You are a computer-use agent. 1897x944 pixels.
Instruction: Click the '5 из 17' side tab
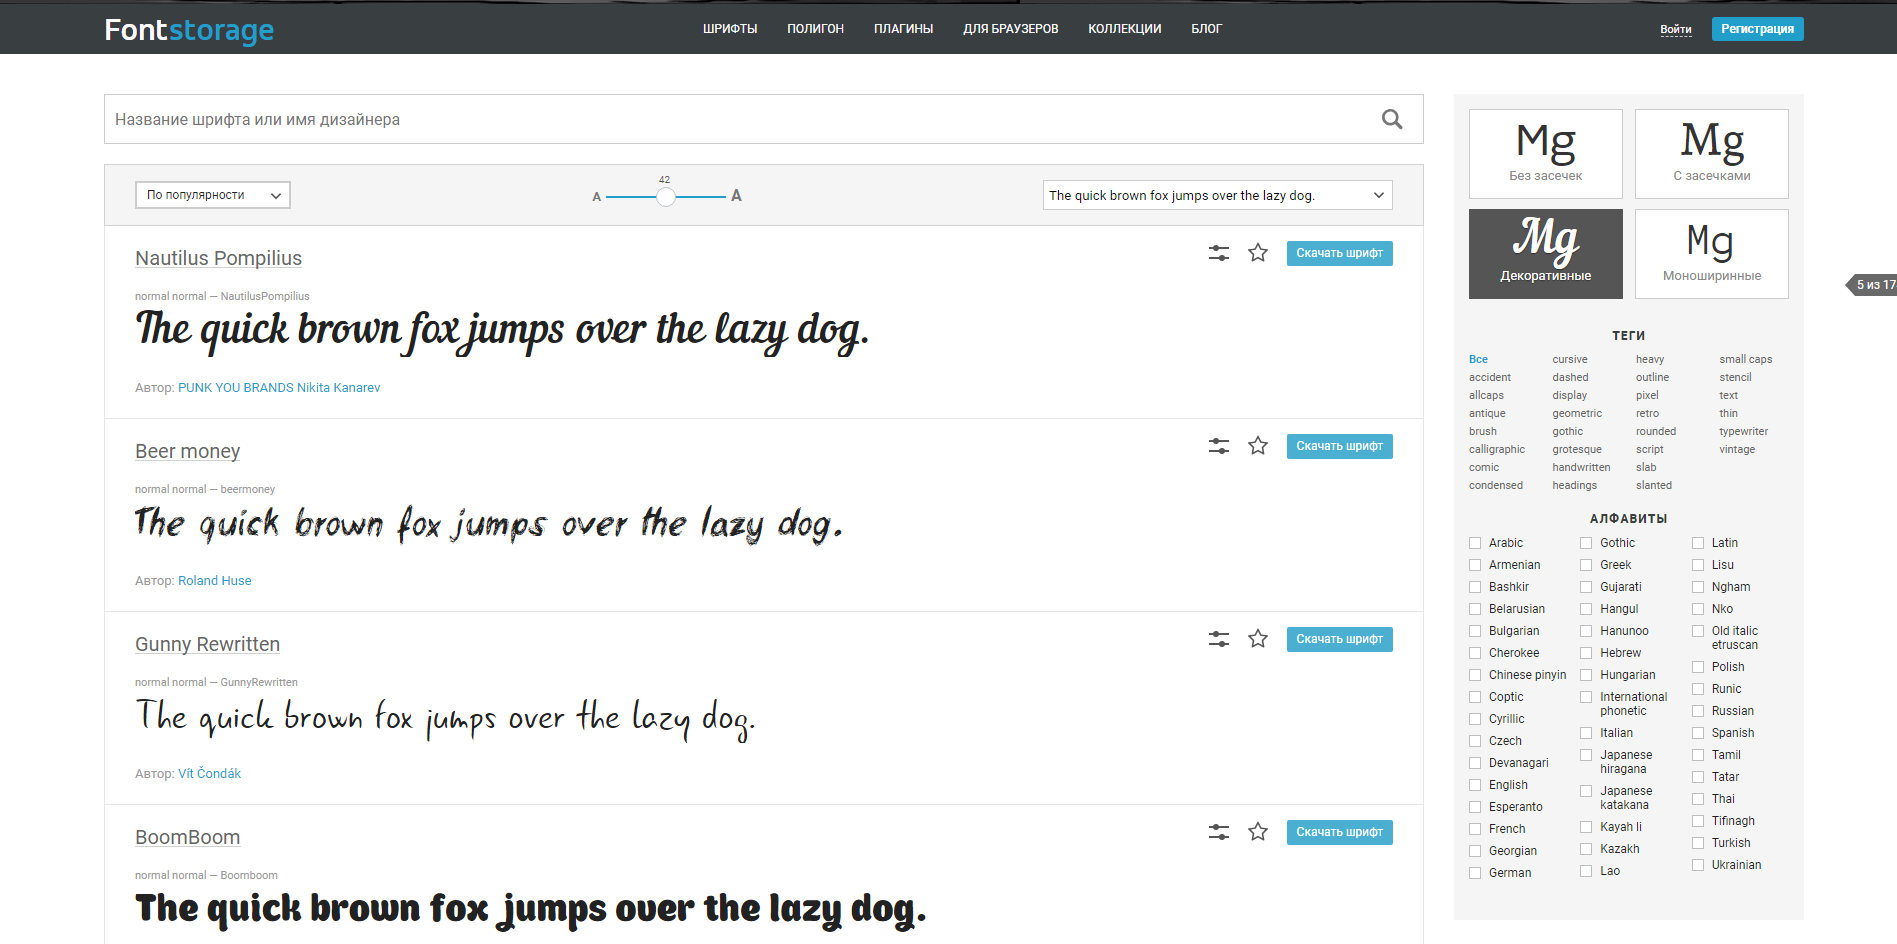[1871, 285]
